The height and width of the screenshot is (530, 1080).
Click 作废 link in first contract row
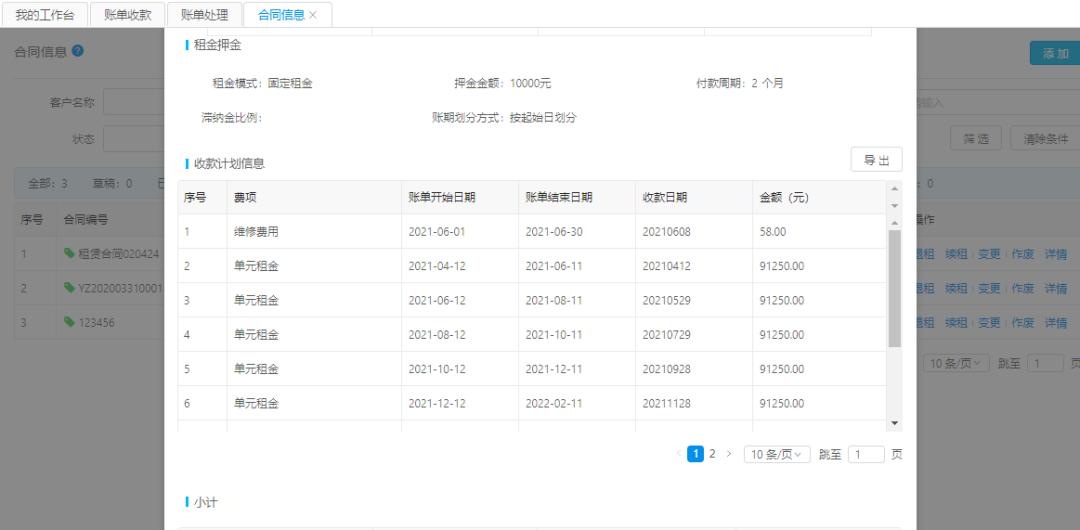click(1023, 253)
